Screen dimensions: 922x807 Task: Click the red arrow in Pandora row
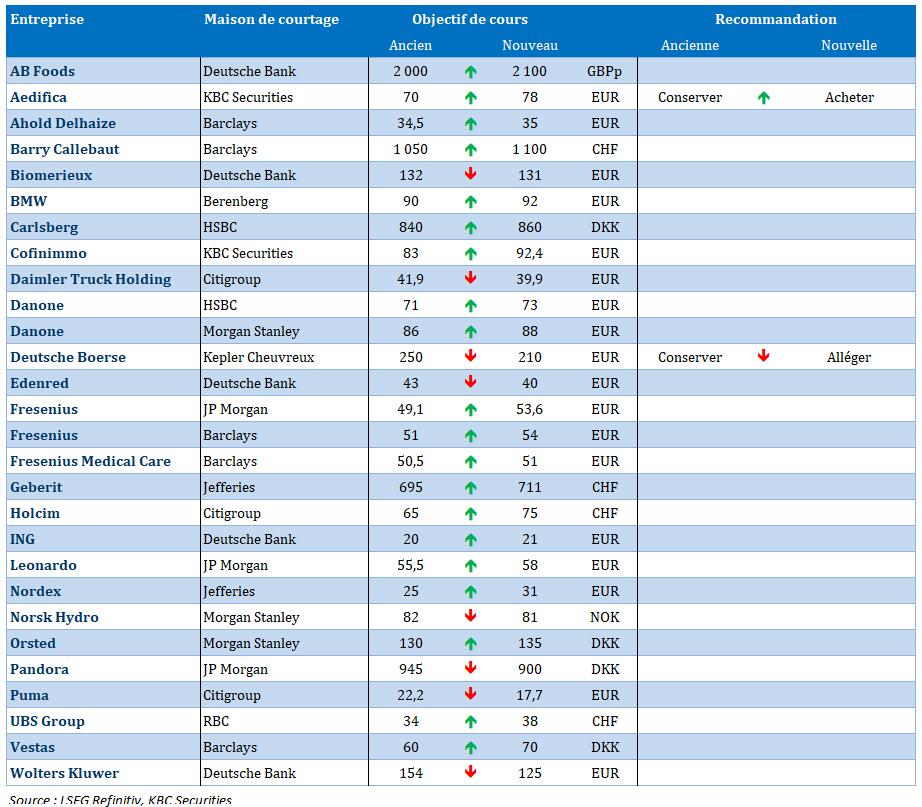470,669
